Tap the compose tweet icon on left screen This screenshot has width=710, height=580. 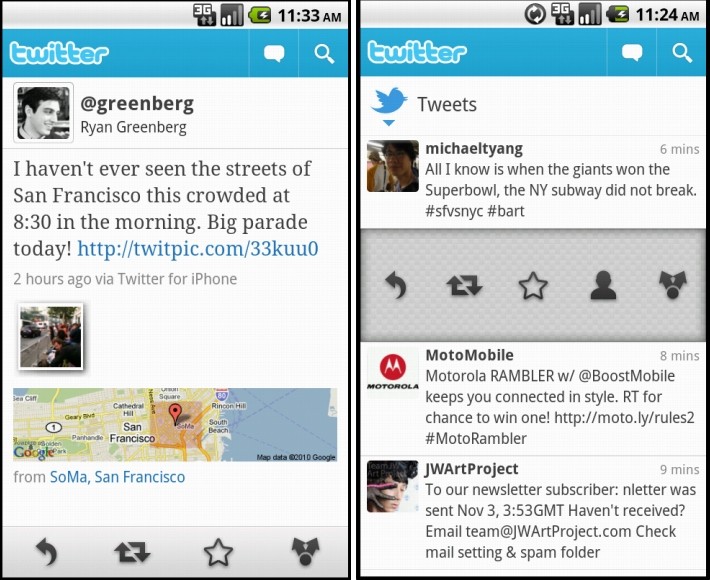pos(274,53)
